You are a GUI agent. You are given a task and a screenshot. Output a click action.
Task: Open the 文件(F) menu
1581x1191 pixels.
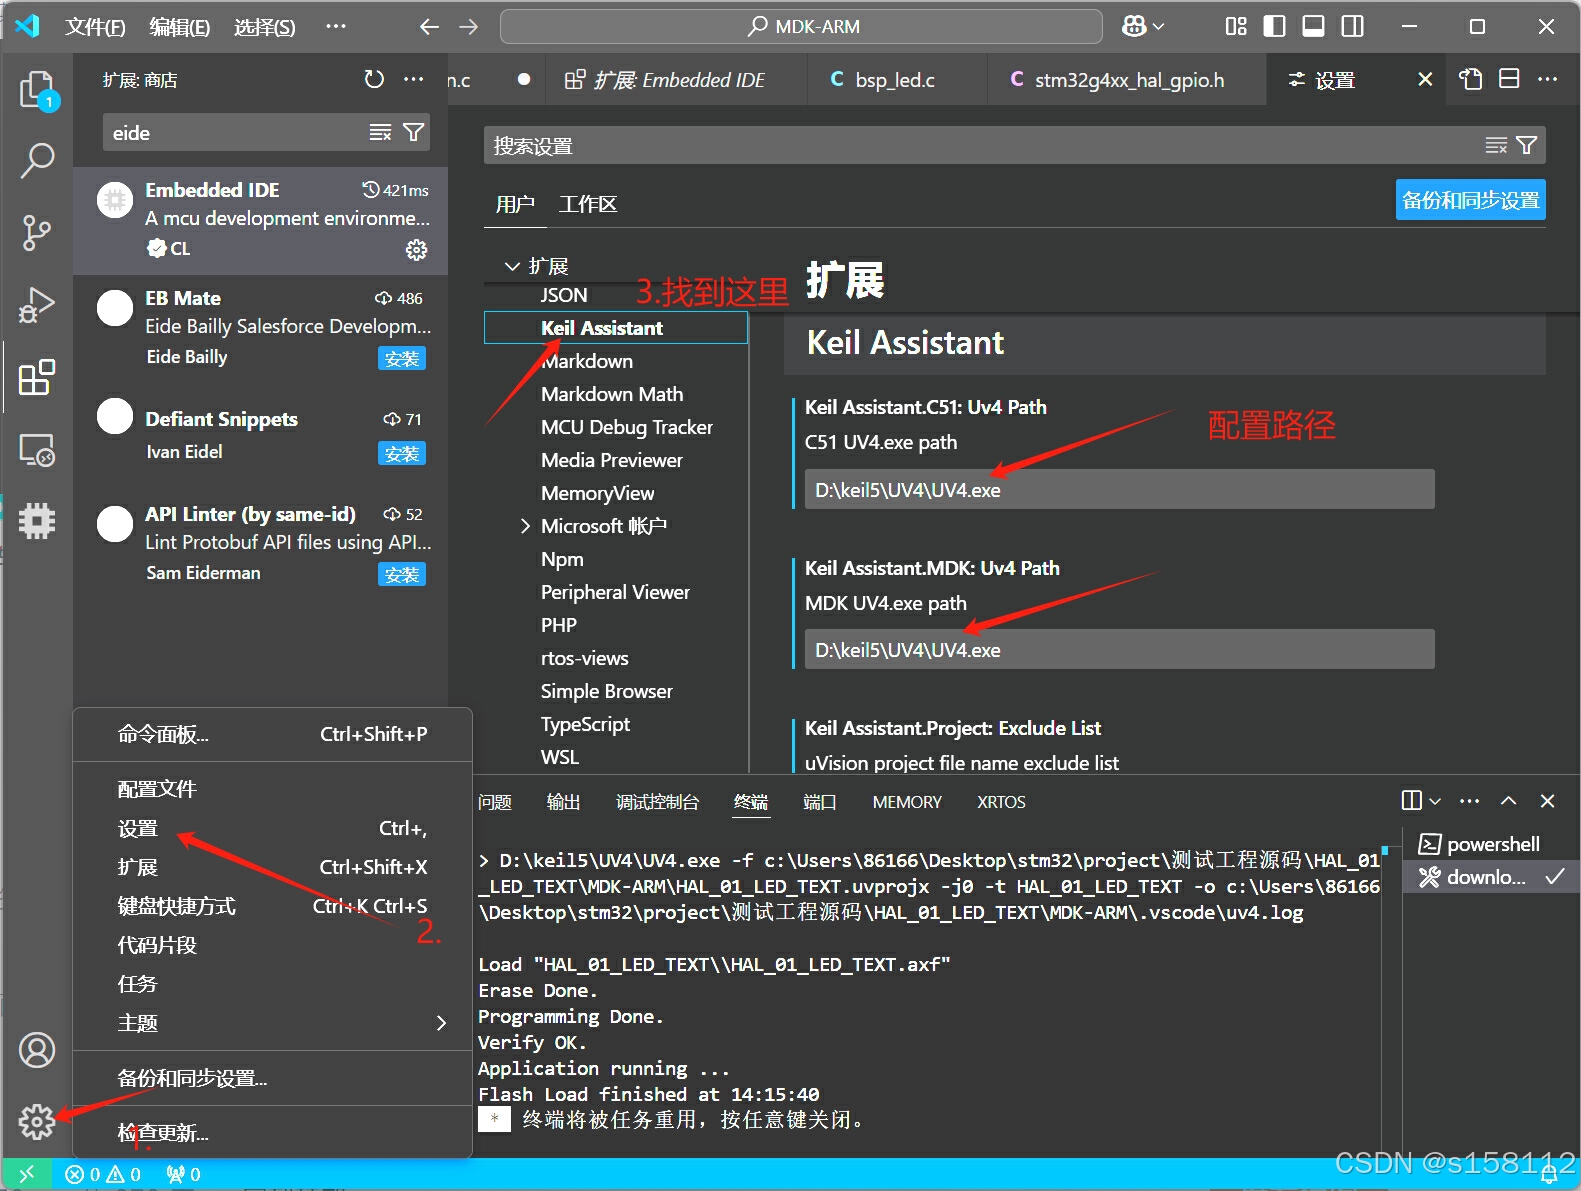95,27
